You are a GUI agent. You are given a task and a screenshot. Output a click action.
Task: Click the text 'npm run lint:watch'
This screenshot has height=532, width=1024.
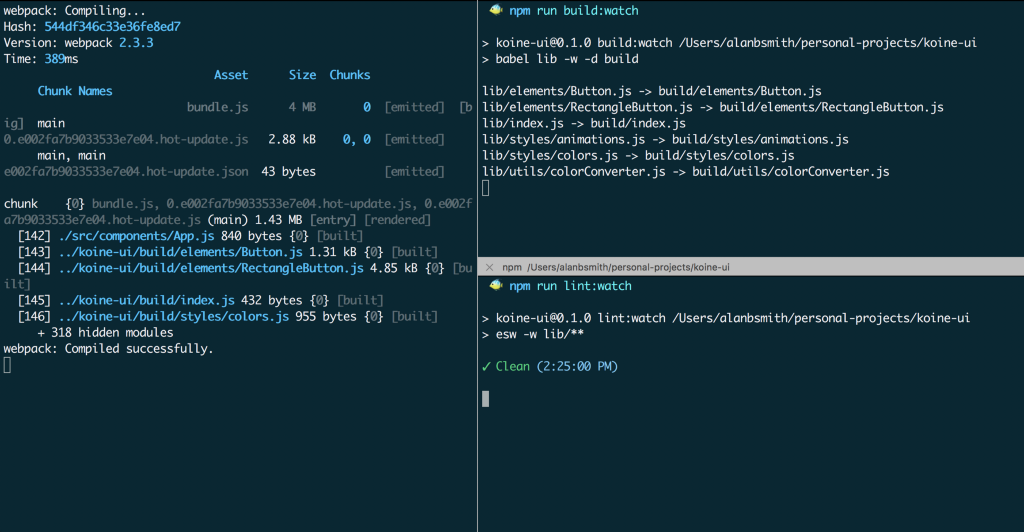(570, 286)
